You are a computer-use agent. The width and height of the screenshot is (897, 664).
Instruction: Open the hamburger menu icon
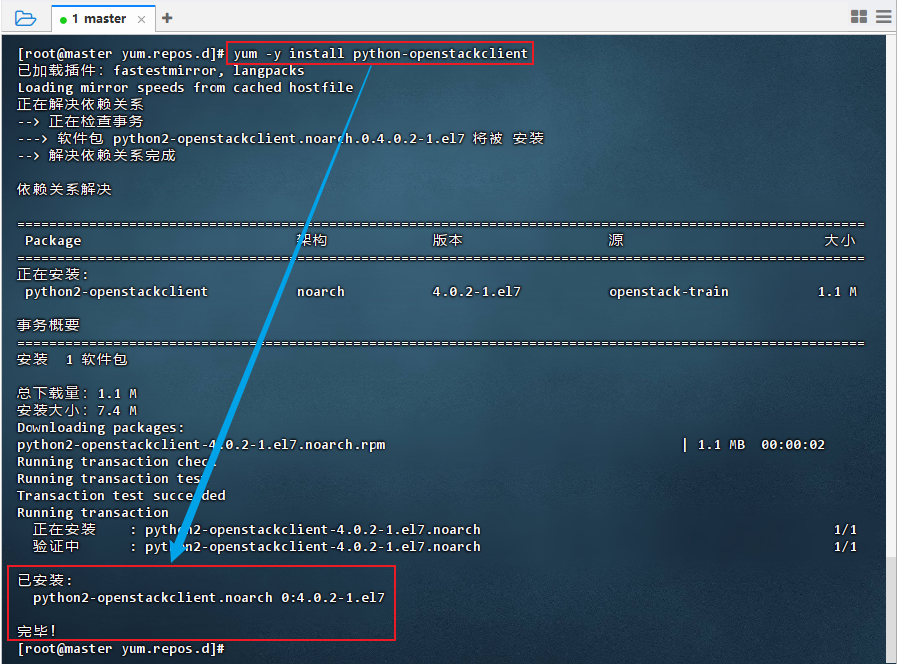coord(884,17)
